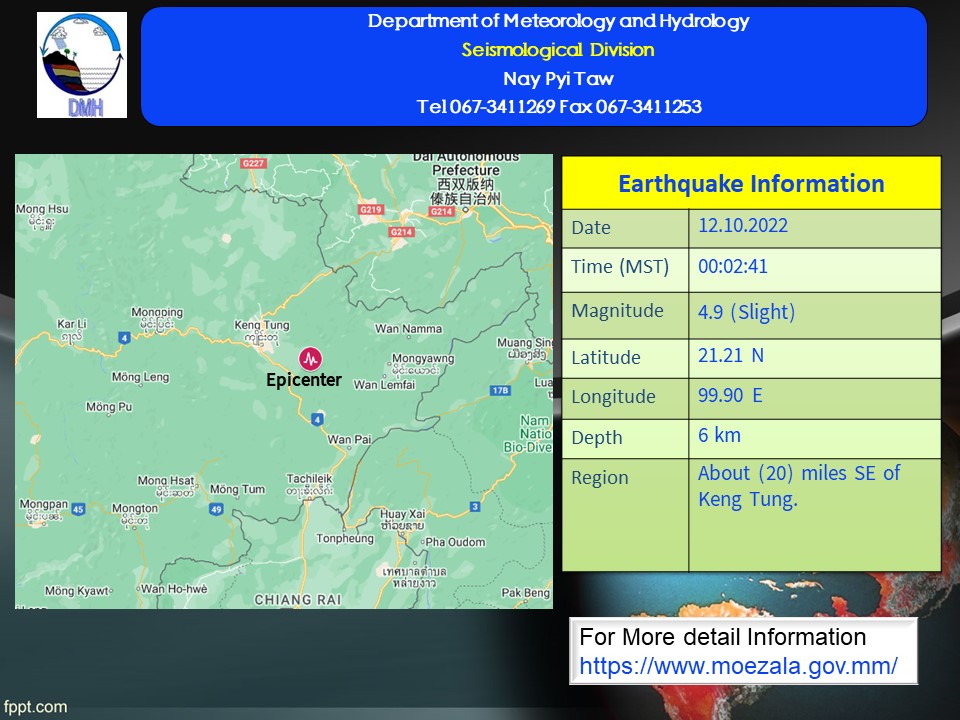Click the "Region" row label
The width and height of the screenshot is (960, 720).
(x=600, y=478)
